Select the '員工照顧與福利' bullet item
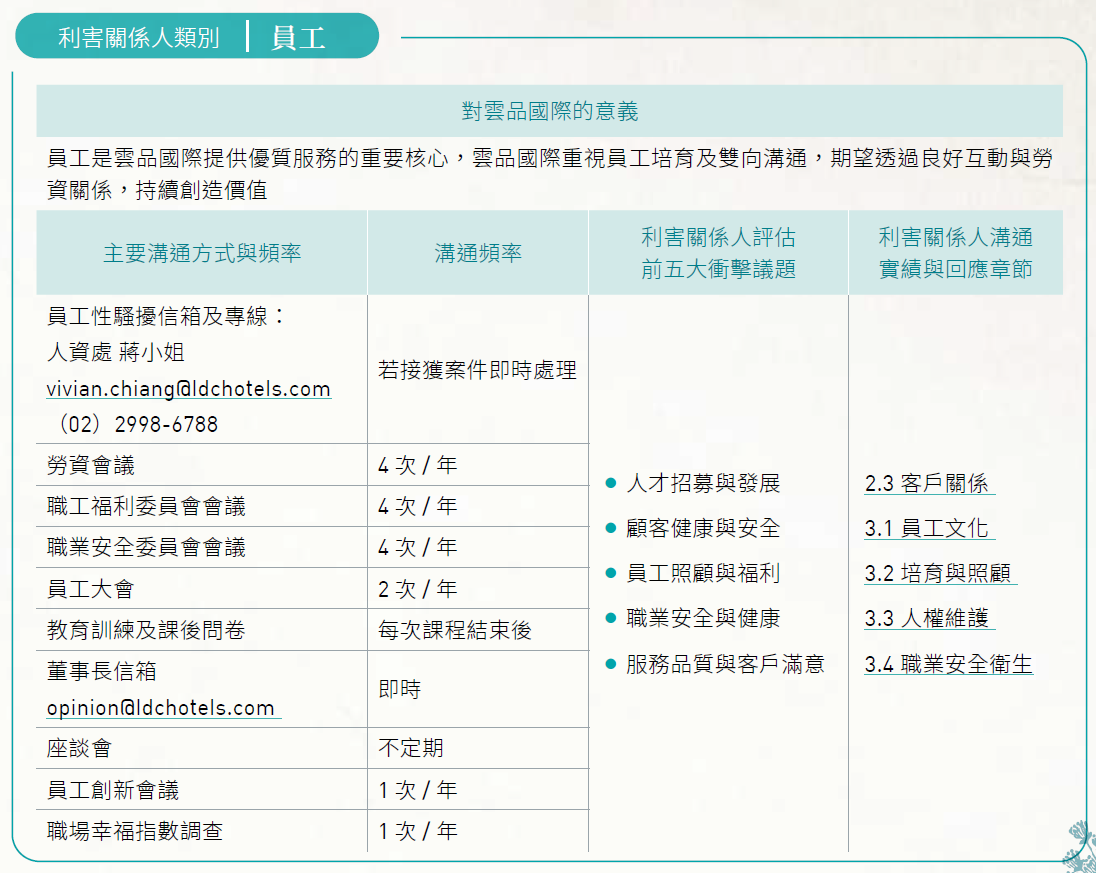The image size is (1096, 873). [693, 573]
